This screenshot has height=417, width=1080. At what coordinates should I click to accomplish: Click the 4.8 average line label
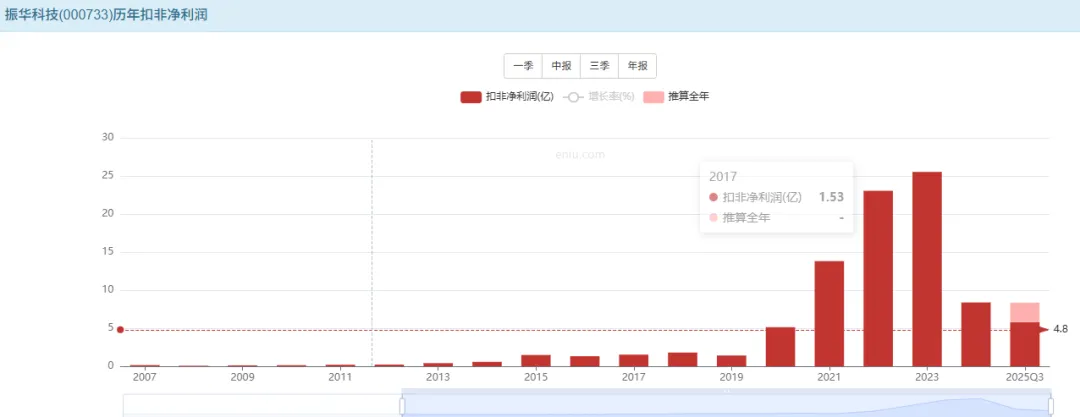[x=1061, y=329]
